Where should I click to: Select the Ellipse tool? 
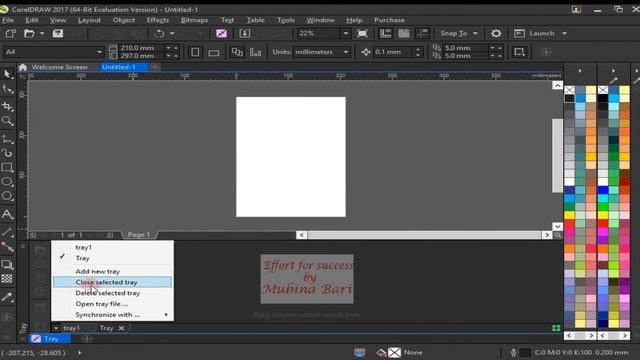(7, 182)
